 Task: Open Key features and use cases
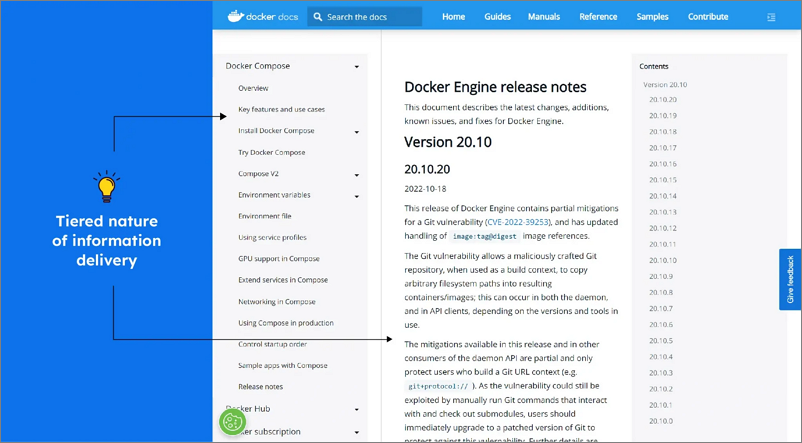pos(281,109)
